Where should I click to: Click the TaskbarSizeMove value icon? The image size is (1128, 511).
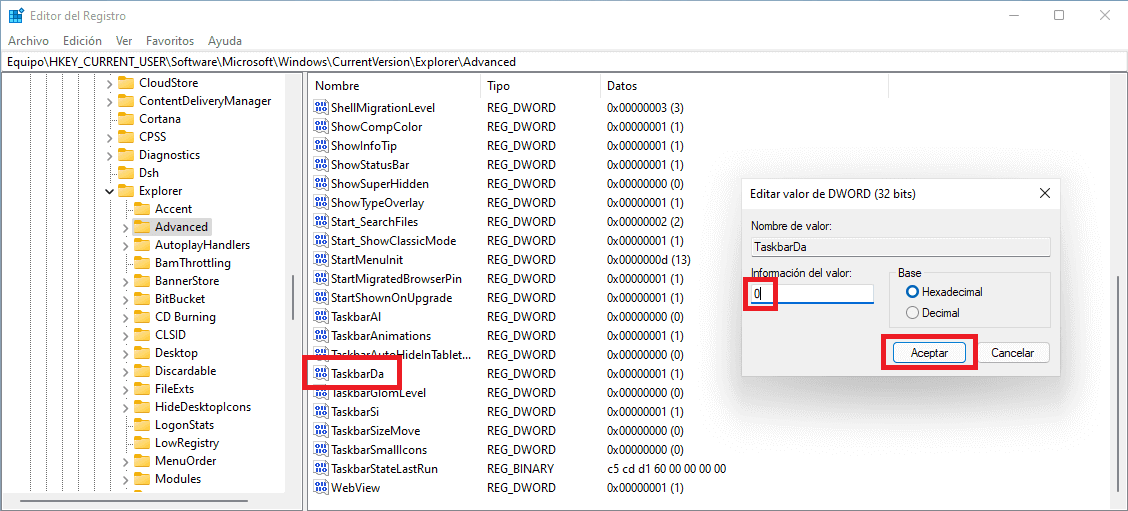pyautogui.click(x=321, y=430)
